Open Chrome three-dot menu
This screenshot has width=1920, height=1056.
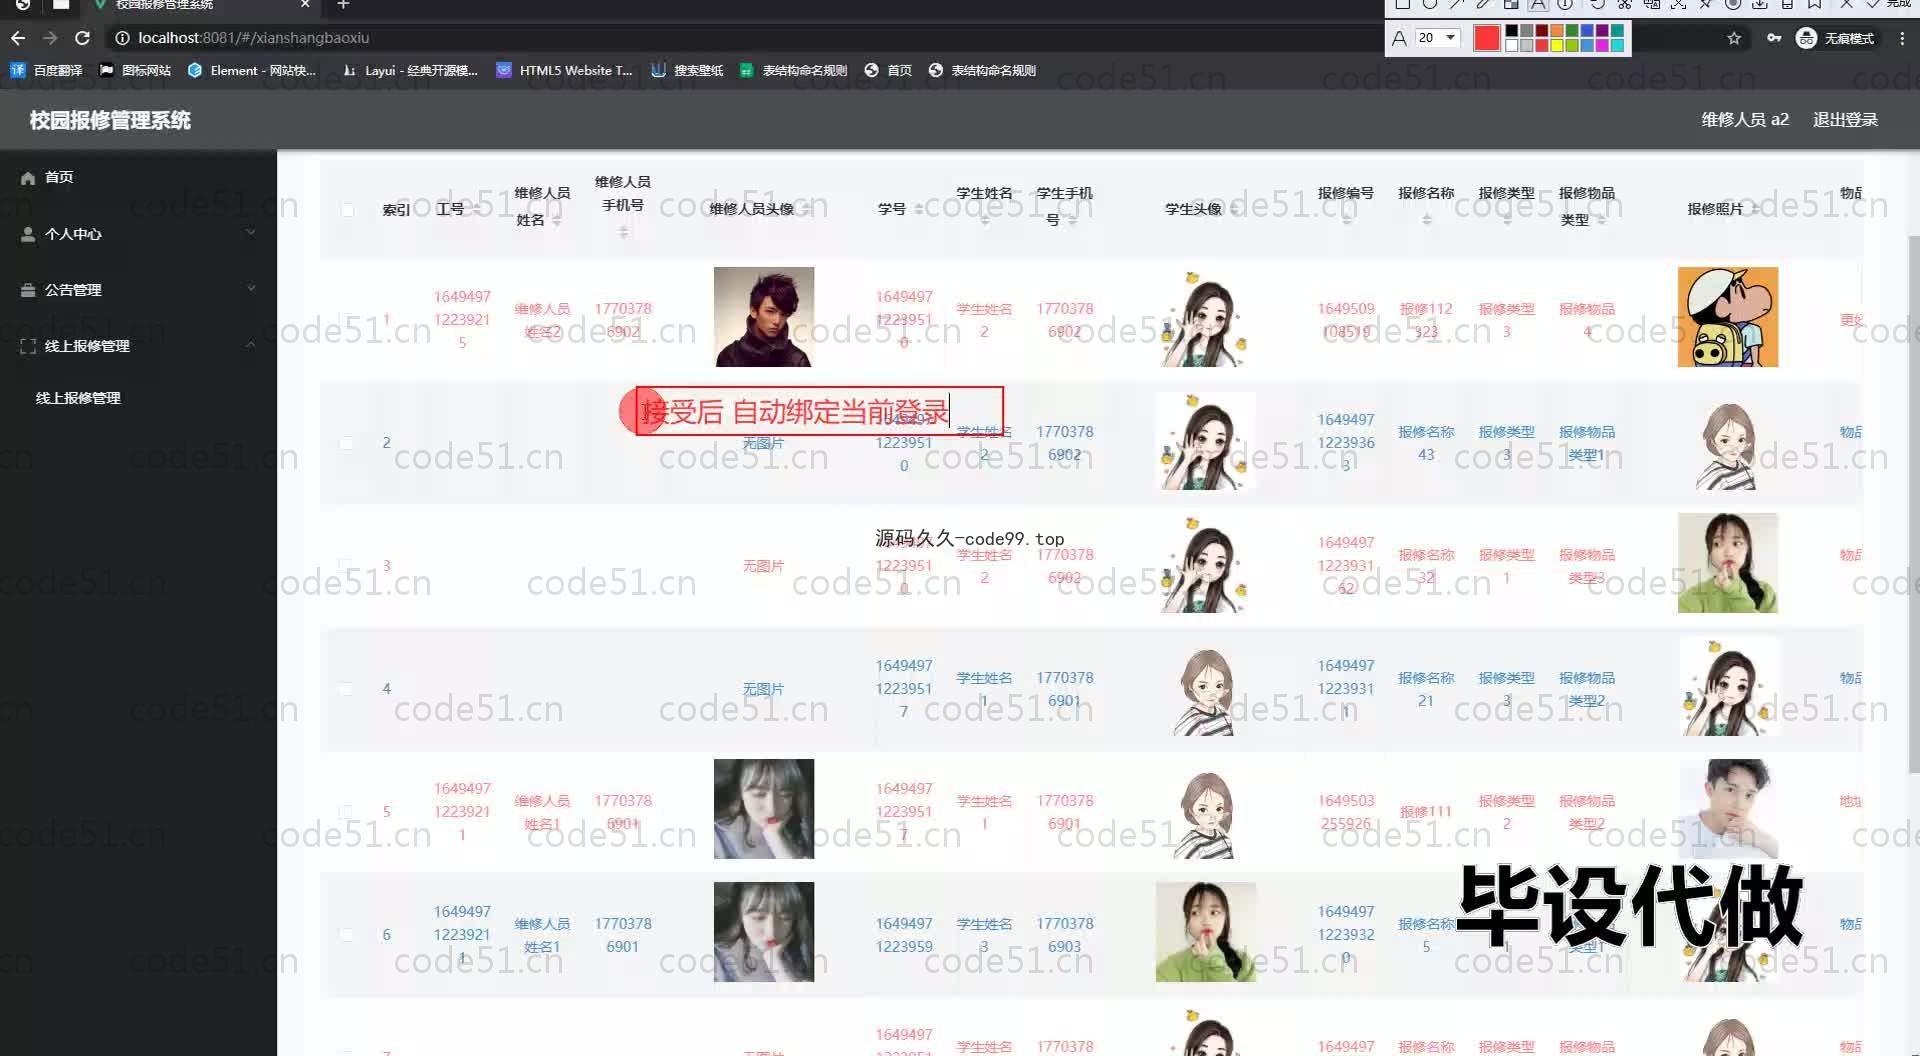1901,38
